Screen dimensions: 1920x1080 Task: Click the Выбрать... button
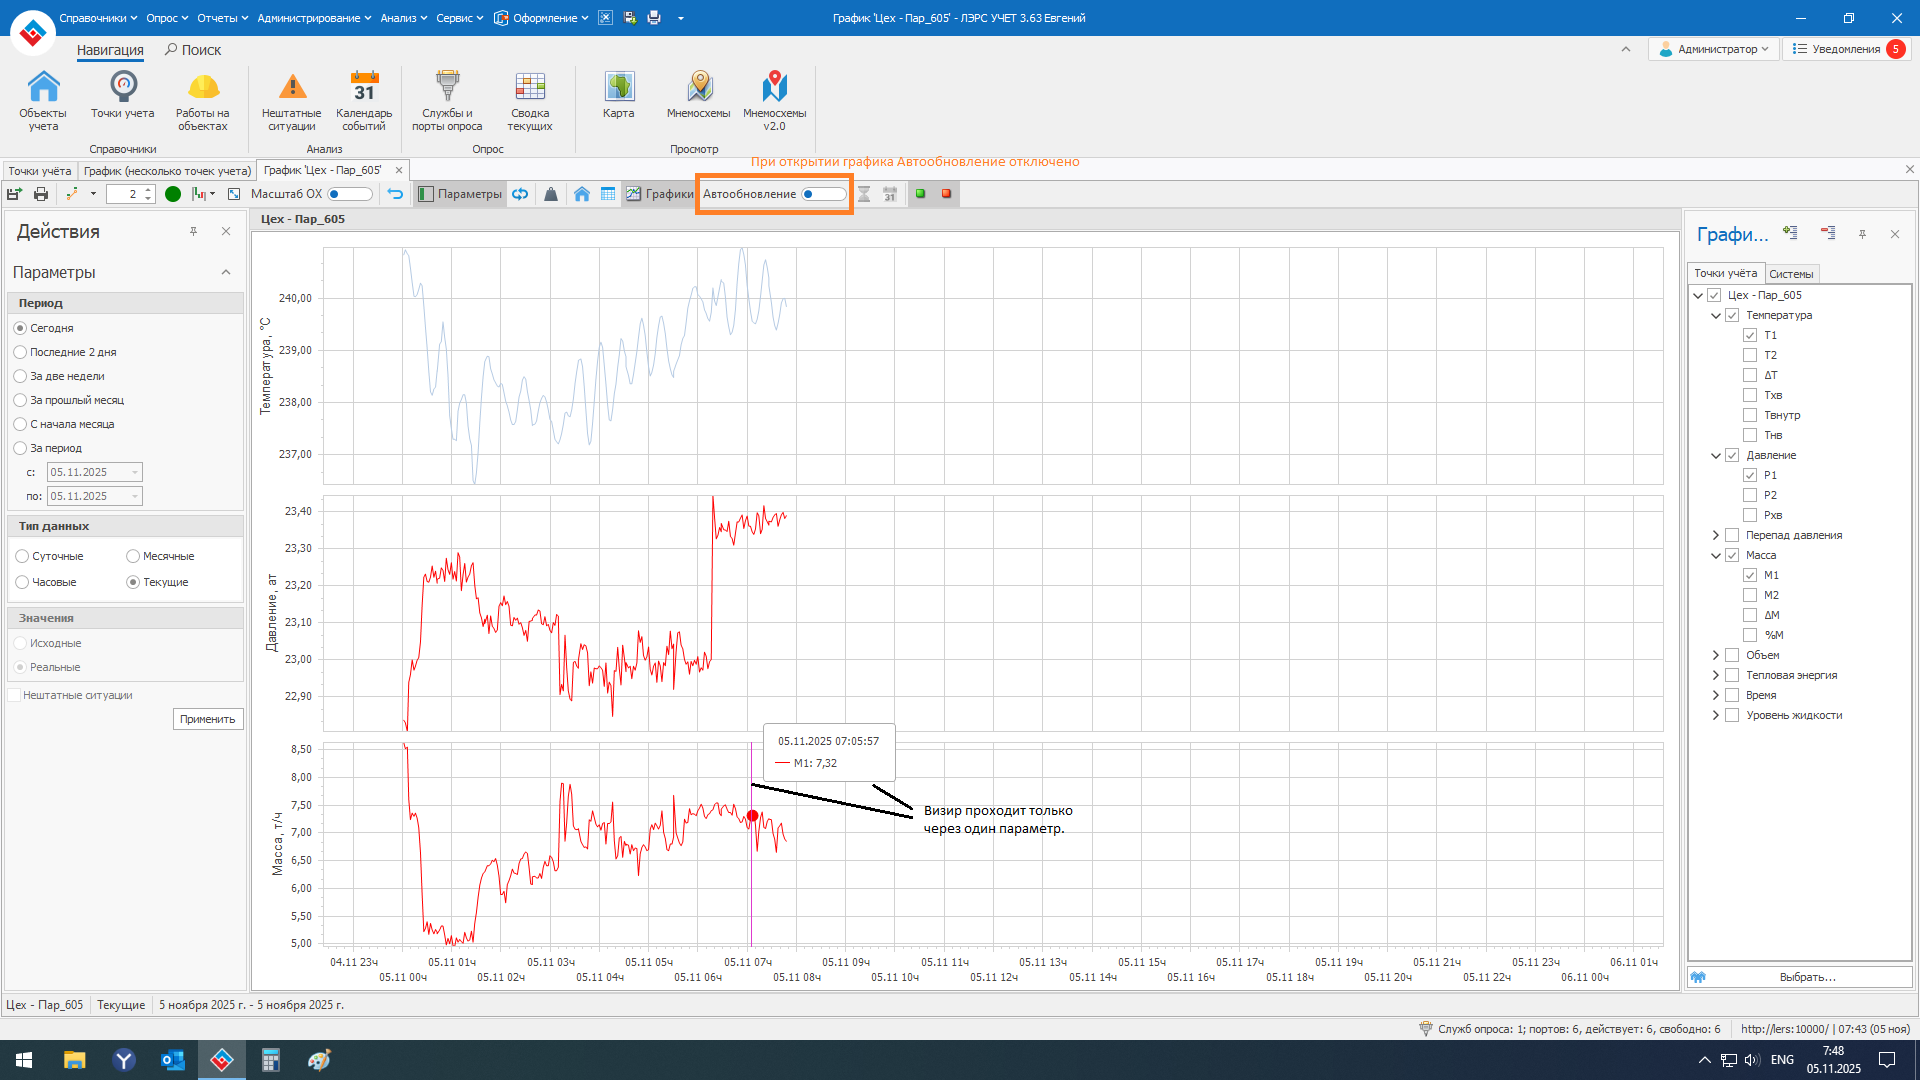[1807, 977]
